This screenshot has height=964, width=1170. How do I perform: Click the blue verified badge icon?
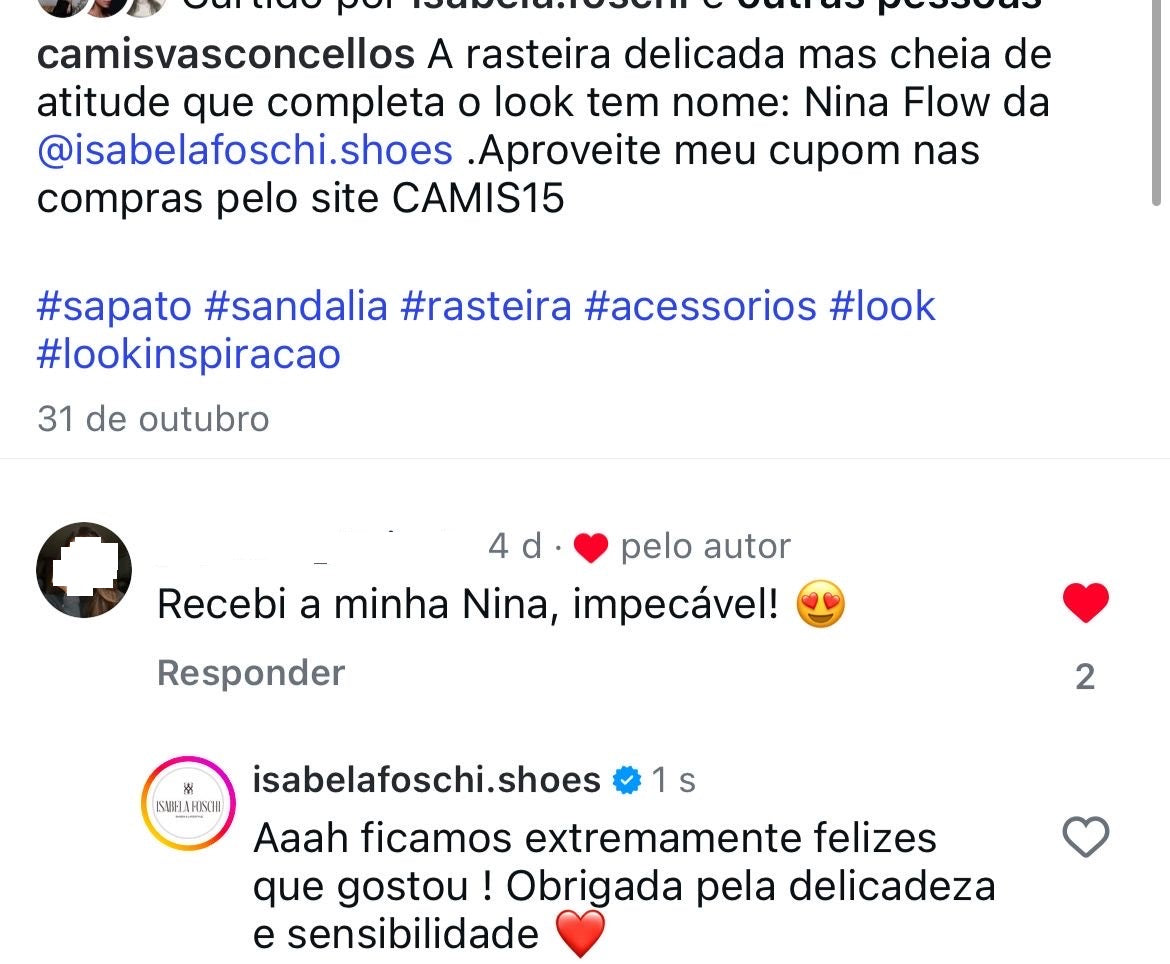click(627, 780)
